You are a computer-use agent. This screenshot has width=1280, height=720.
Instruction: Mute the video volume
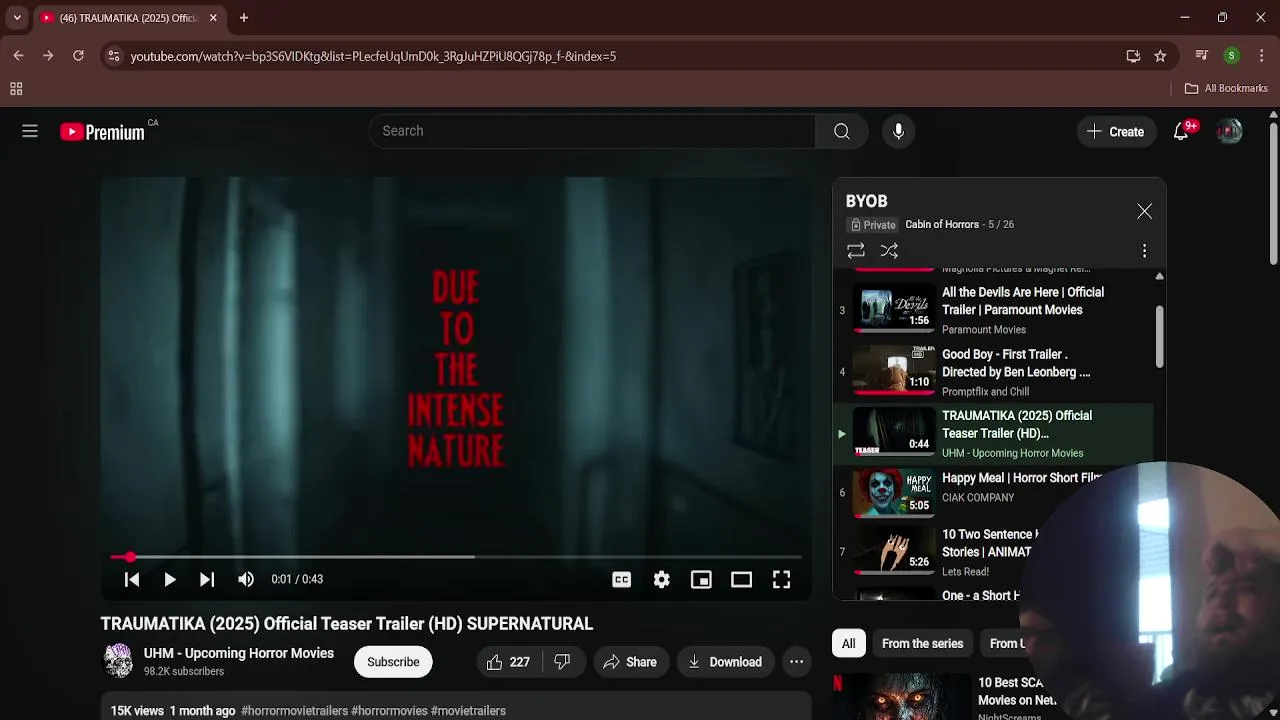pyautogui.click(x=246, y=579)
